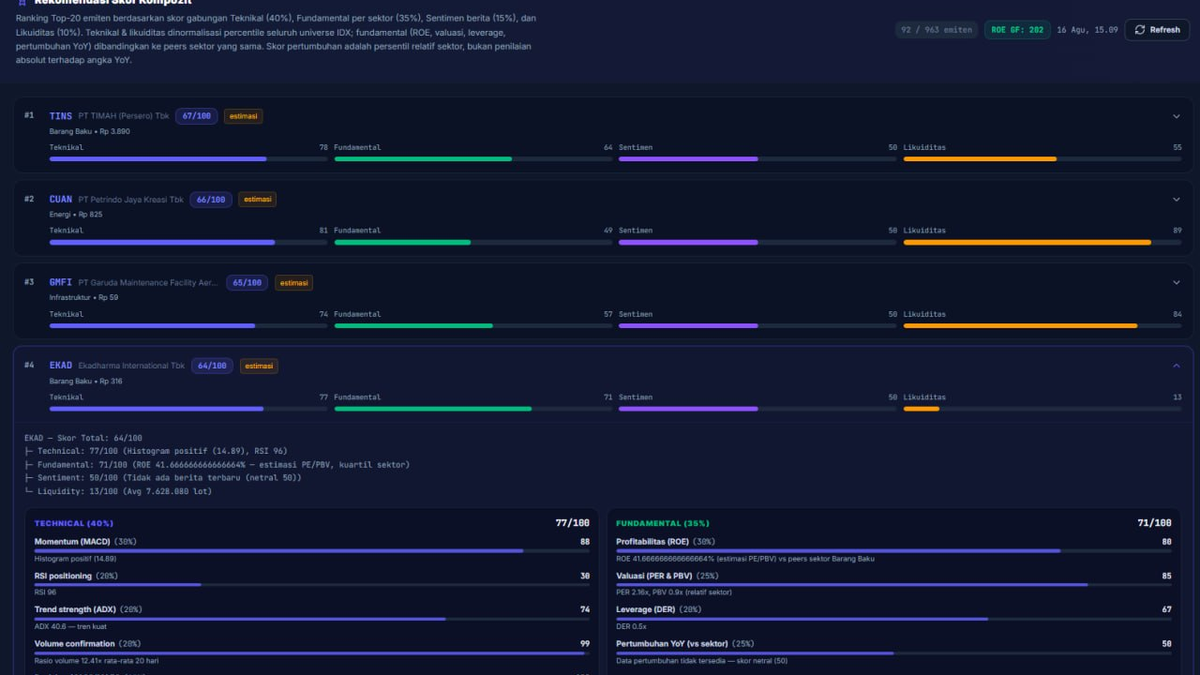Click TINS Fundamental progress bar
Image resolution: width=1200 pixels, height=675 pixels.
pos(473,159)
